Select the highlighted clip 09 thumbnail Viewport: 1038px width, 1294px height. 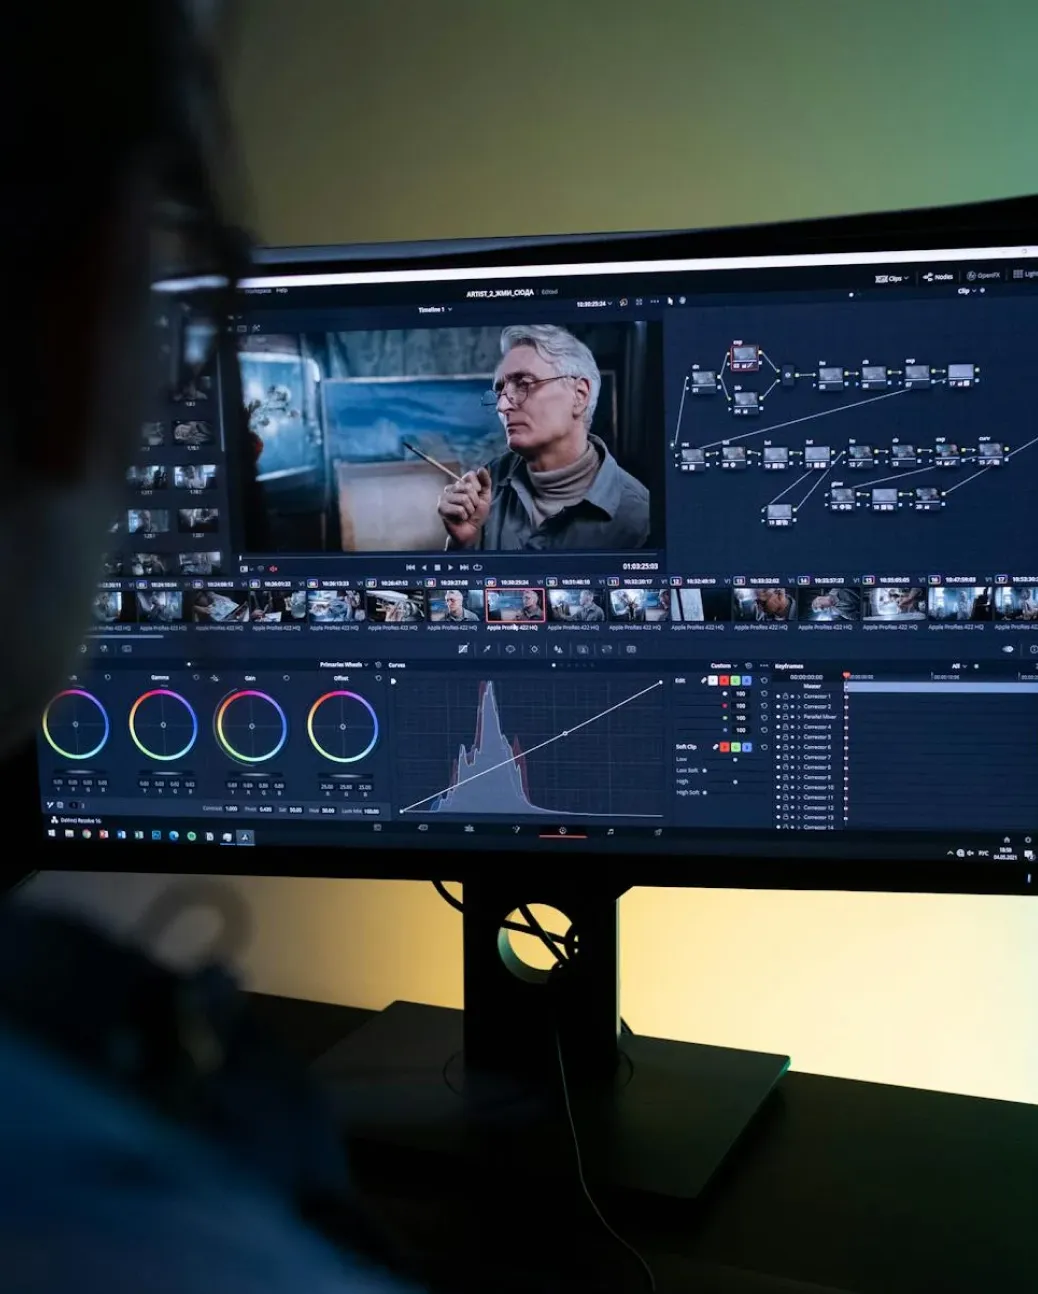(x=515, y=605)
